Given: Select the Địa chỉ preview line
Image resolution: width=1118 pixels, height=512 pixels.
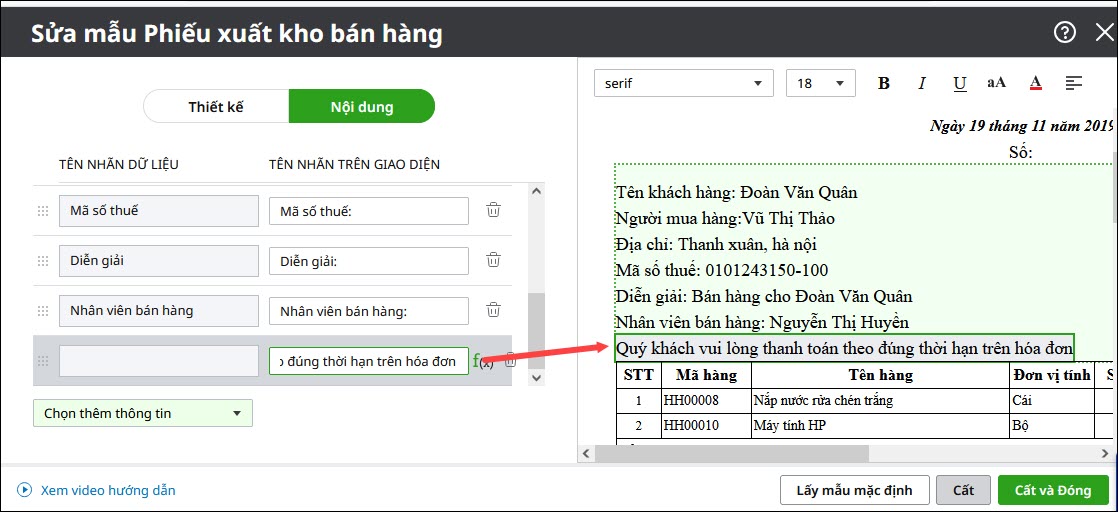Looking at the screenshot, I should [716, 245].
